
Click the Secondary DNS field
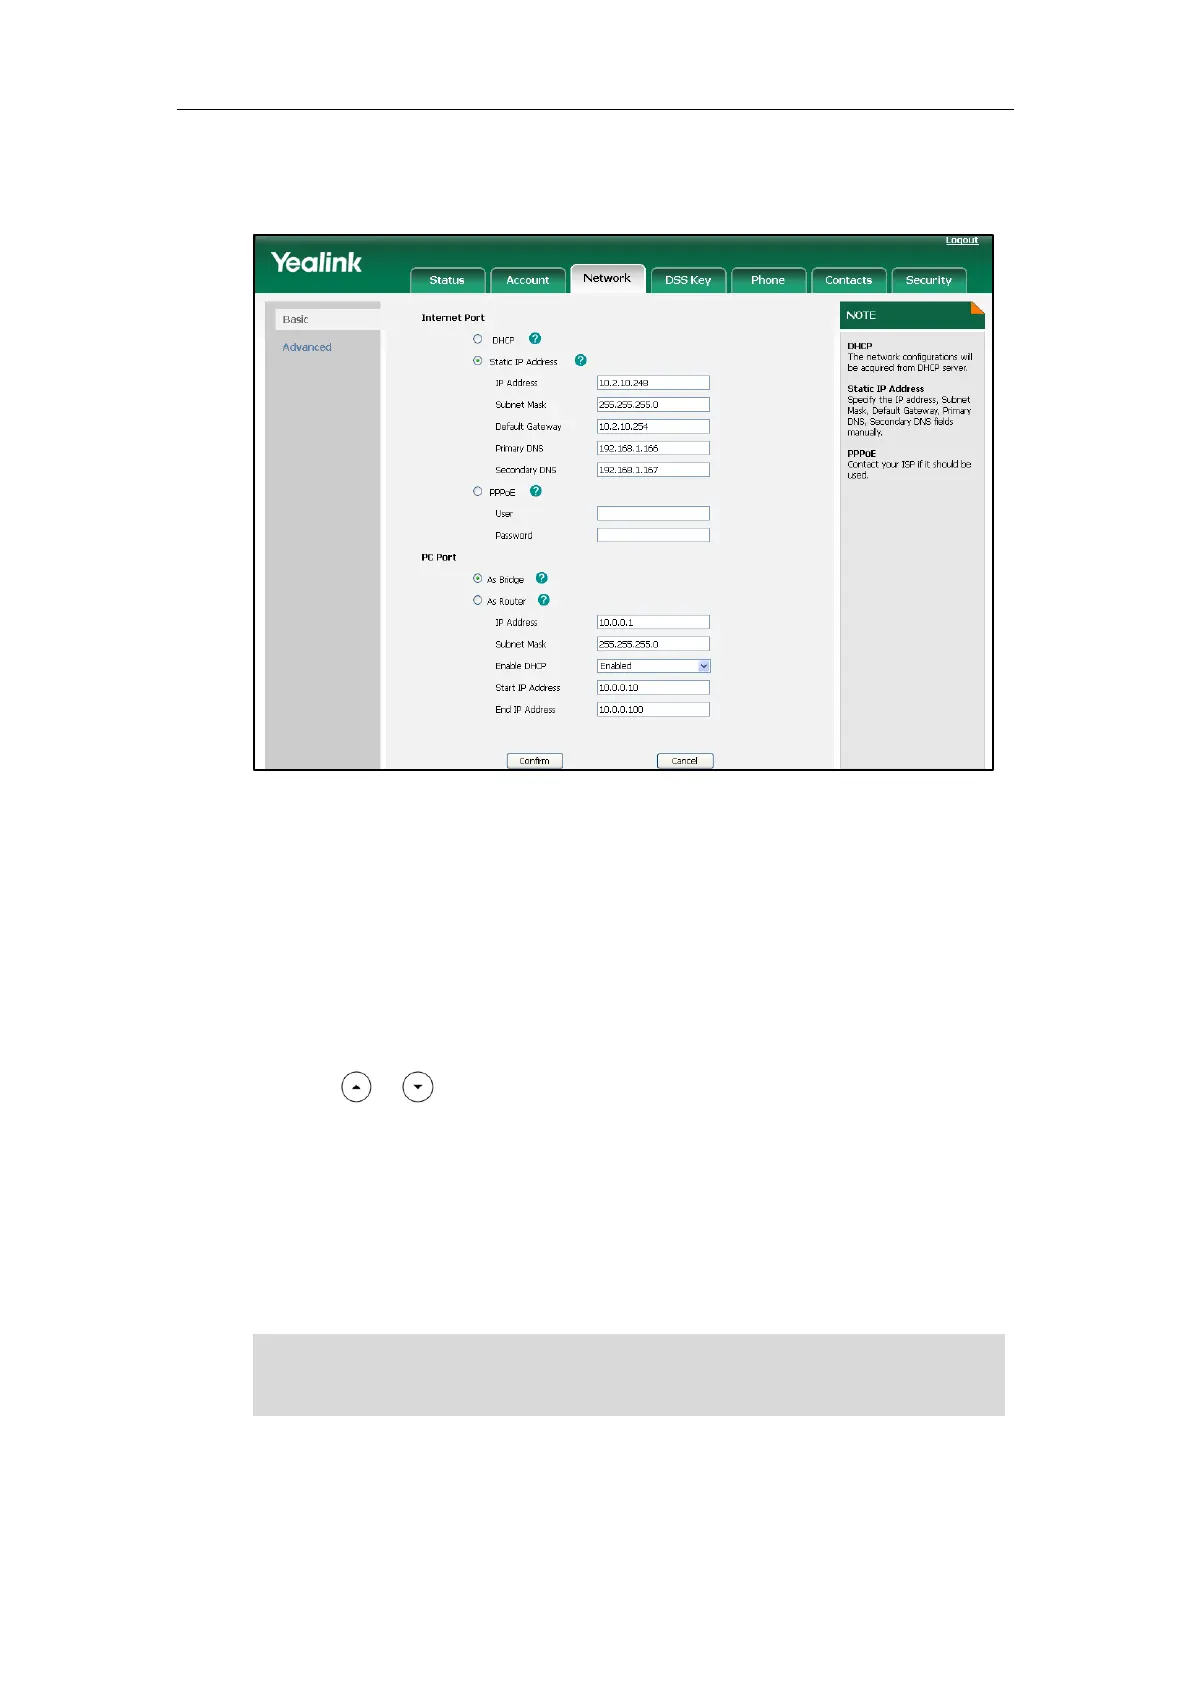pyautogui.click(x=653, y=470)
